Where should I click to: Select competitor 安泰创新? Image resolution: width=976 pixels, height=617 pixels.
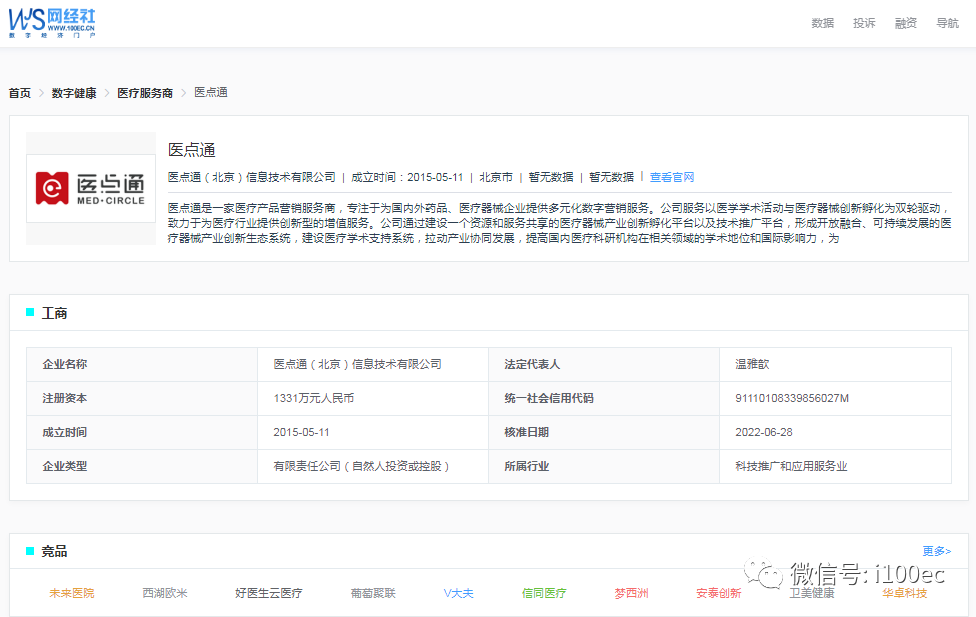click(x=719, y=593)
